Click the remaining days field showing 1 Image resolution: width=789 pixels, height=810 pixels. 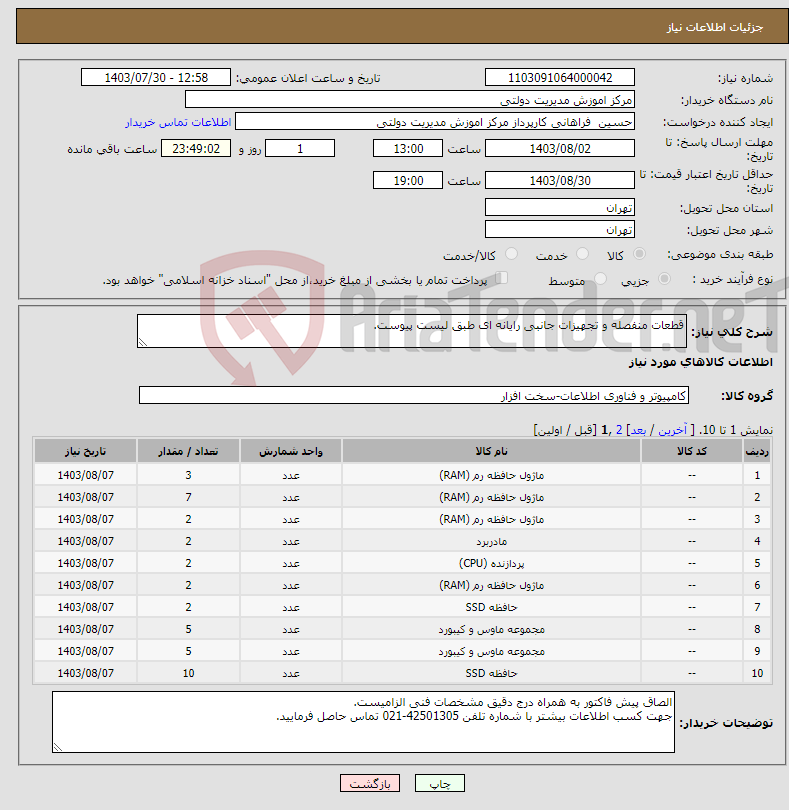tap(300, 149)
